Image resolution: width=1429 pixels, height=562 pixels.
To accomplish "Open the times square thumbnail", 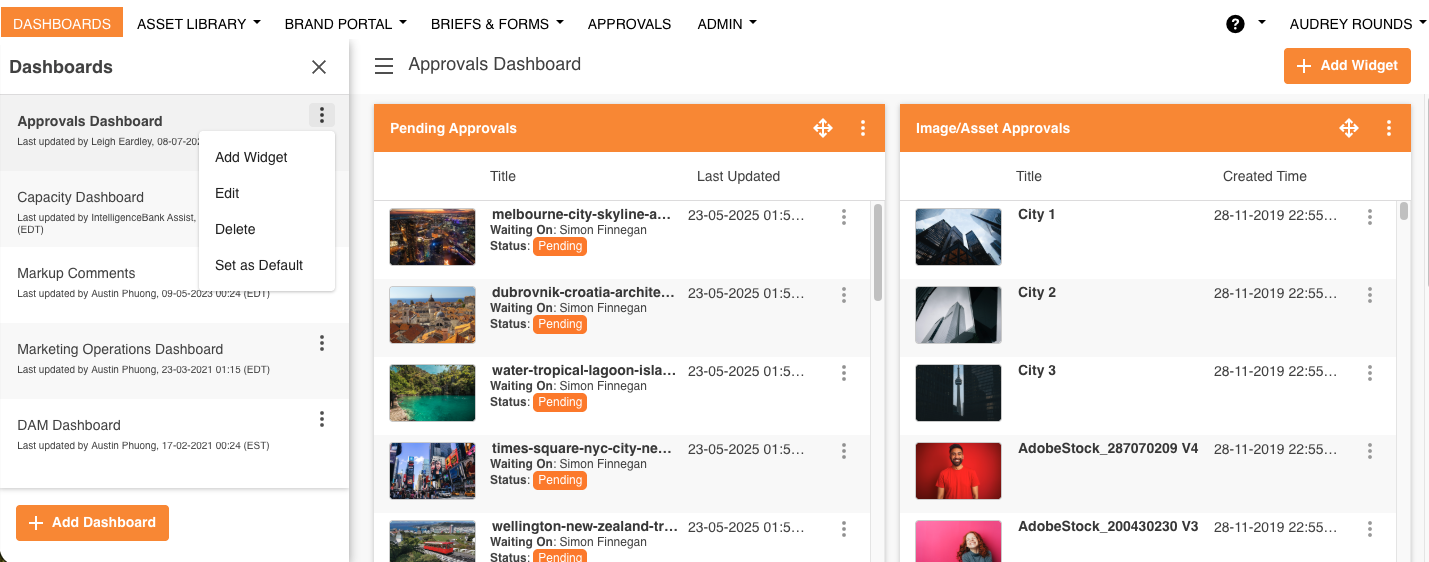I will pyautogui.click(x=432, y=470).
